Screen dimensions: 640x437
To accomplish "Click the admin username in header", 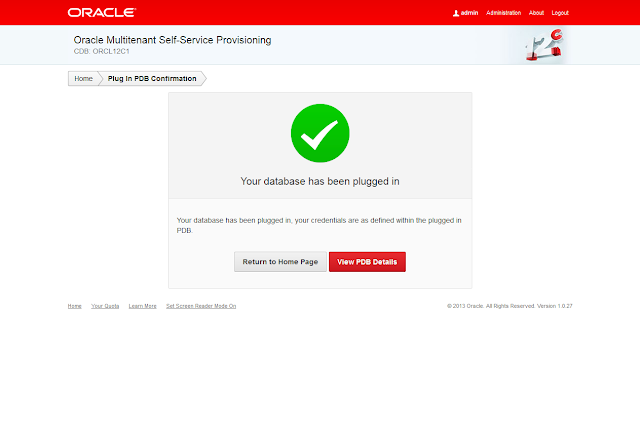I will (469, 13).
